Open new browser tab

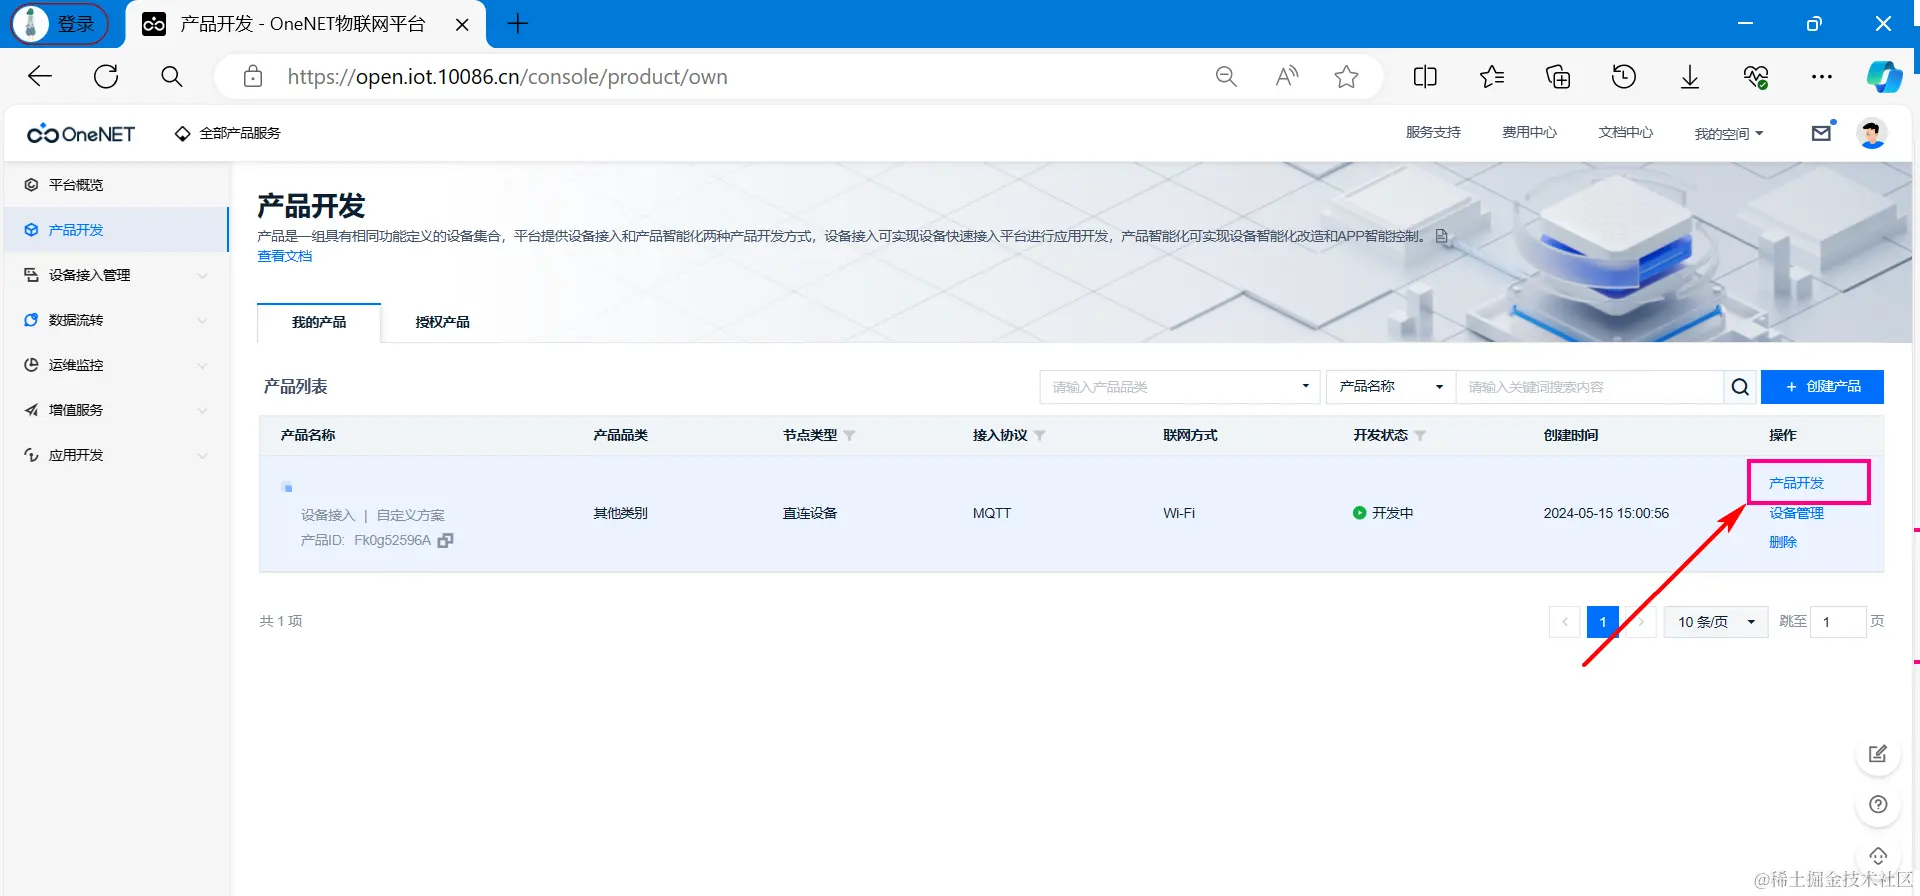point(517,24)
